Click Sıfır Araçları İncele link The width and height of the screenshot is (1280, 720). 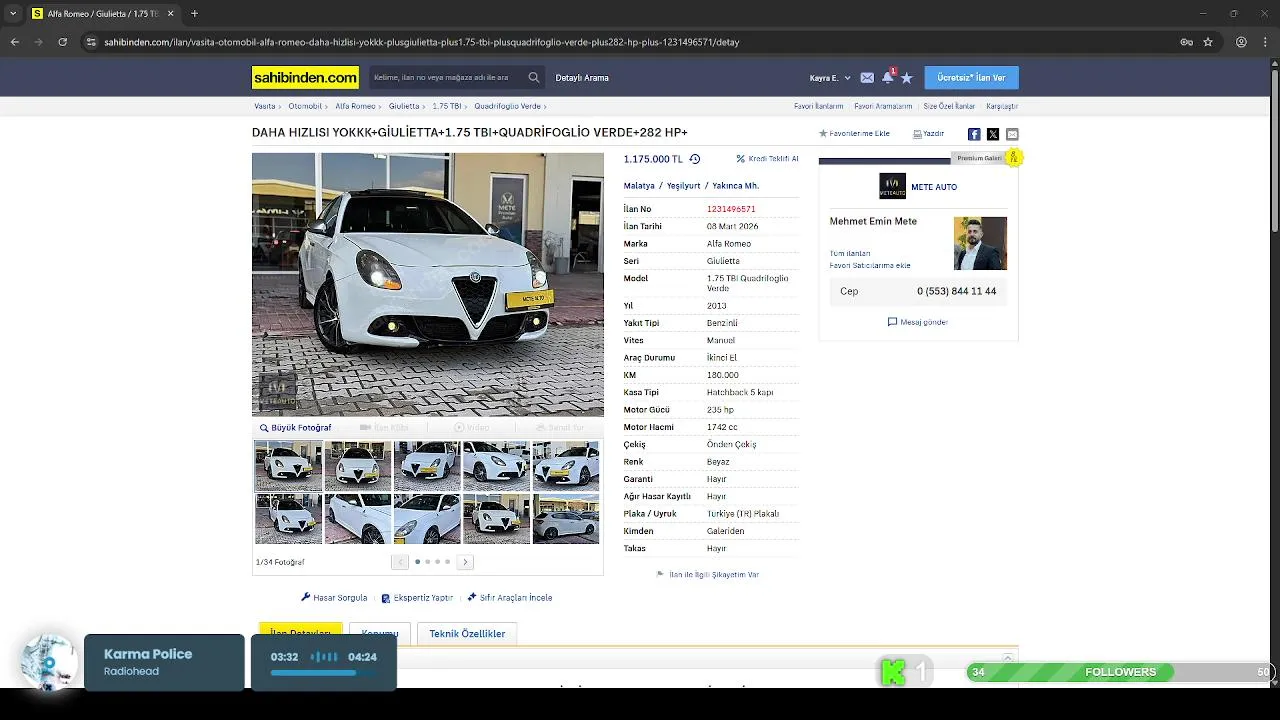tap(509, 598)
